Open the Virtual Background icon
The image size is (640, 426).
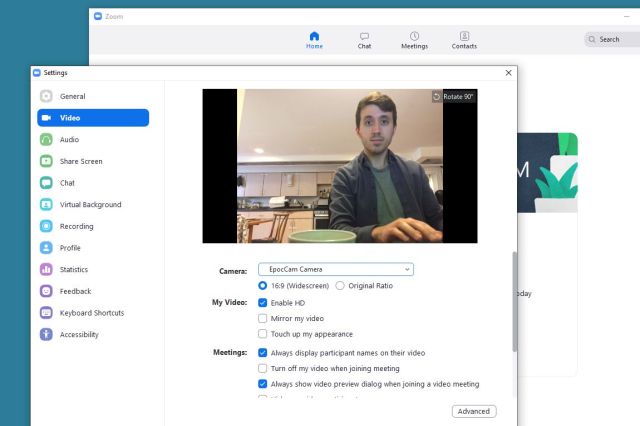[46, 204]
